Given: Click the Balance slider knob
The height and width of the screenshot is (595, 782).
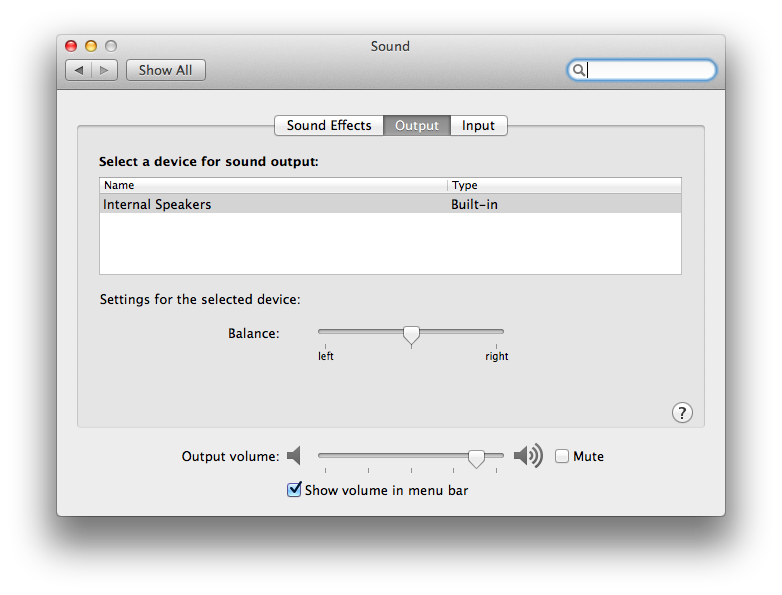Looking at the screenshot, I should [411, 335].
